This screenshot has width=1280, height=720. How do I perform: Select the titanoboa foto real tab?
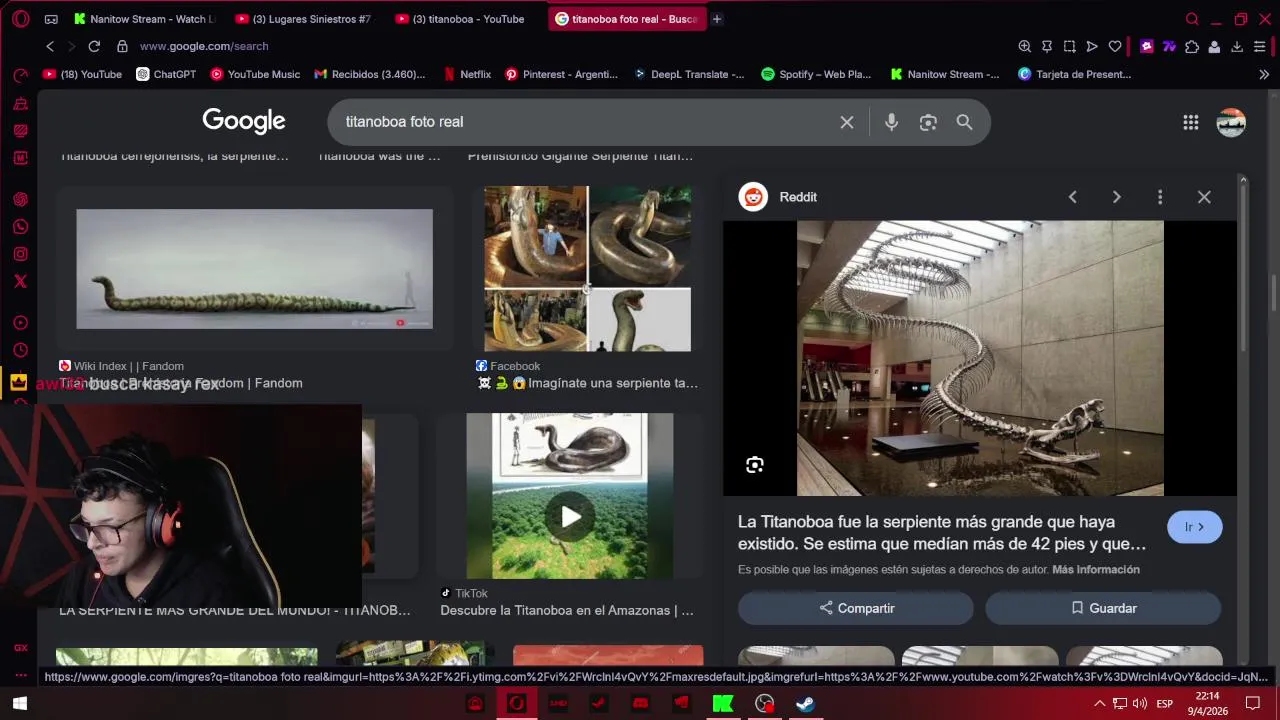pos(627,19)
